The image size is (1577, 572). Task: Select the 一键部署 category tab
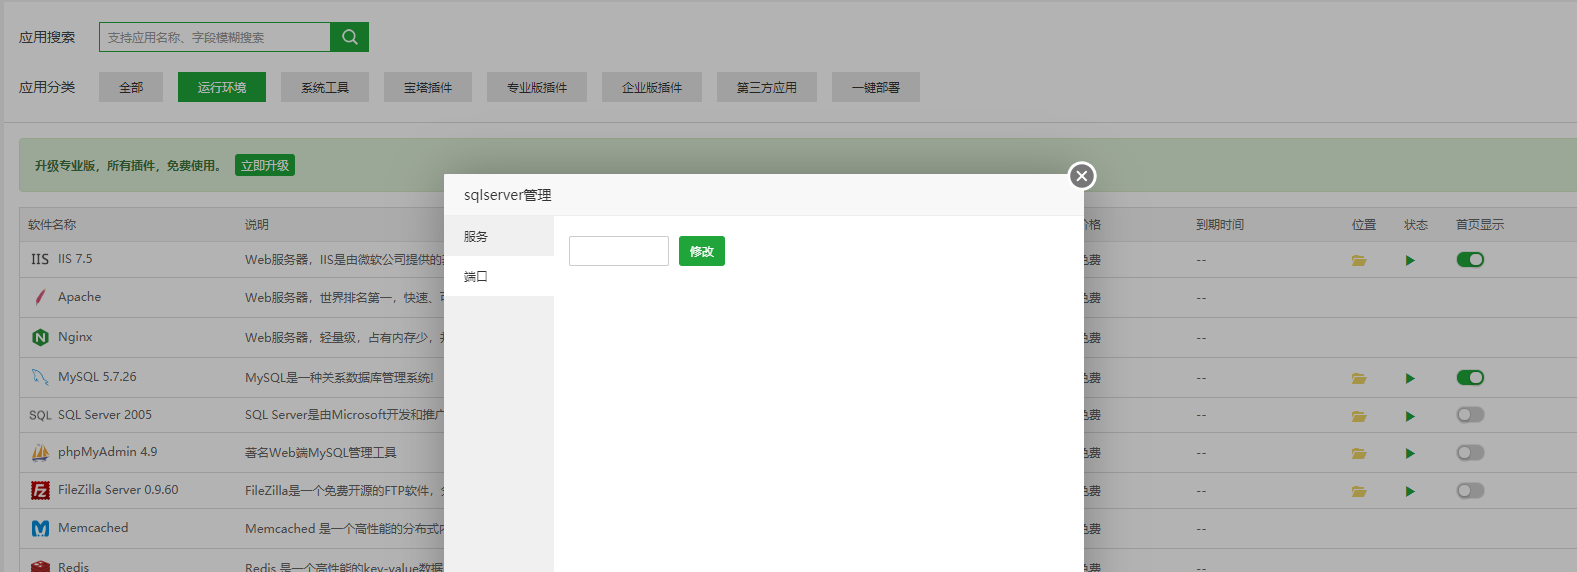[x=876, y=87]
